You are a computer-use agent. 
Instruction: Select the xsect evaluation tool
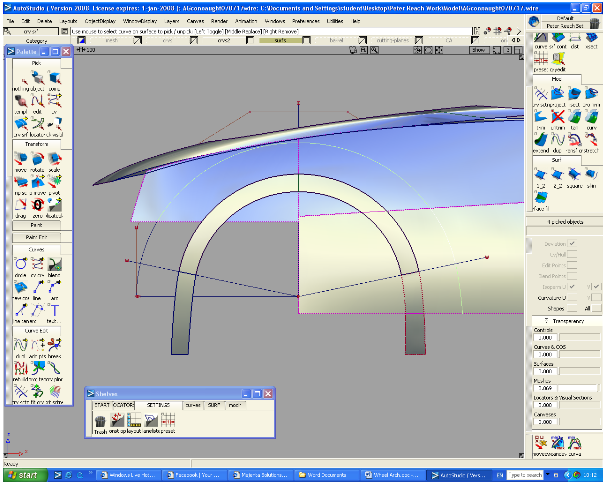click(x=591, y=40)
